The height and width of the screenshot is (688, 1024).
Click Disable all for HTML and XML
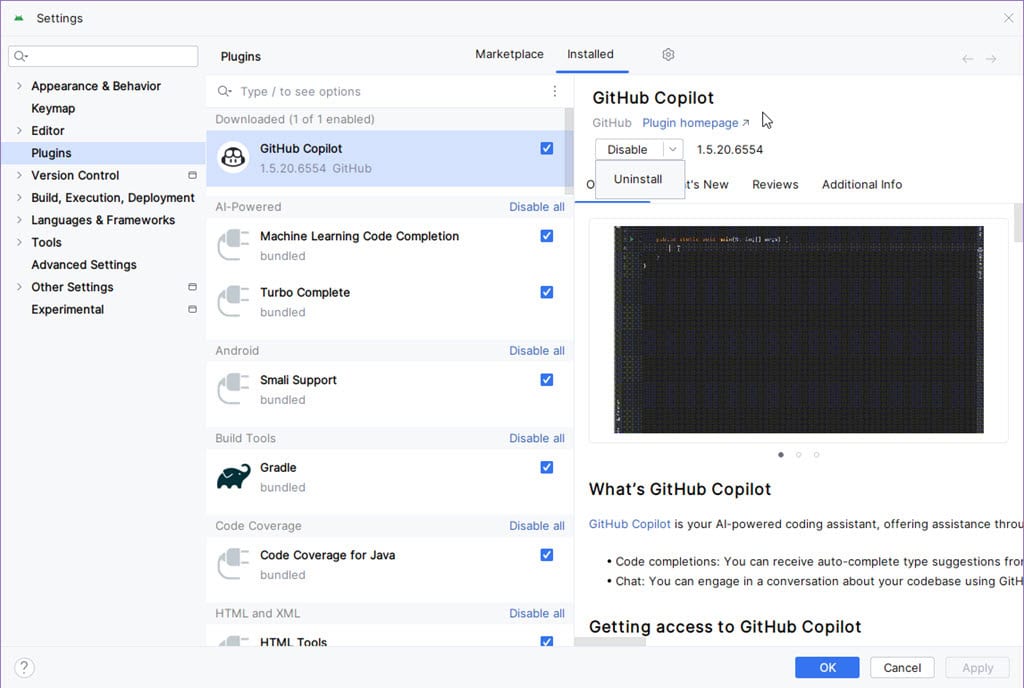pyautogui.click(x=537, y=613)
